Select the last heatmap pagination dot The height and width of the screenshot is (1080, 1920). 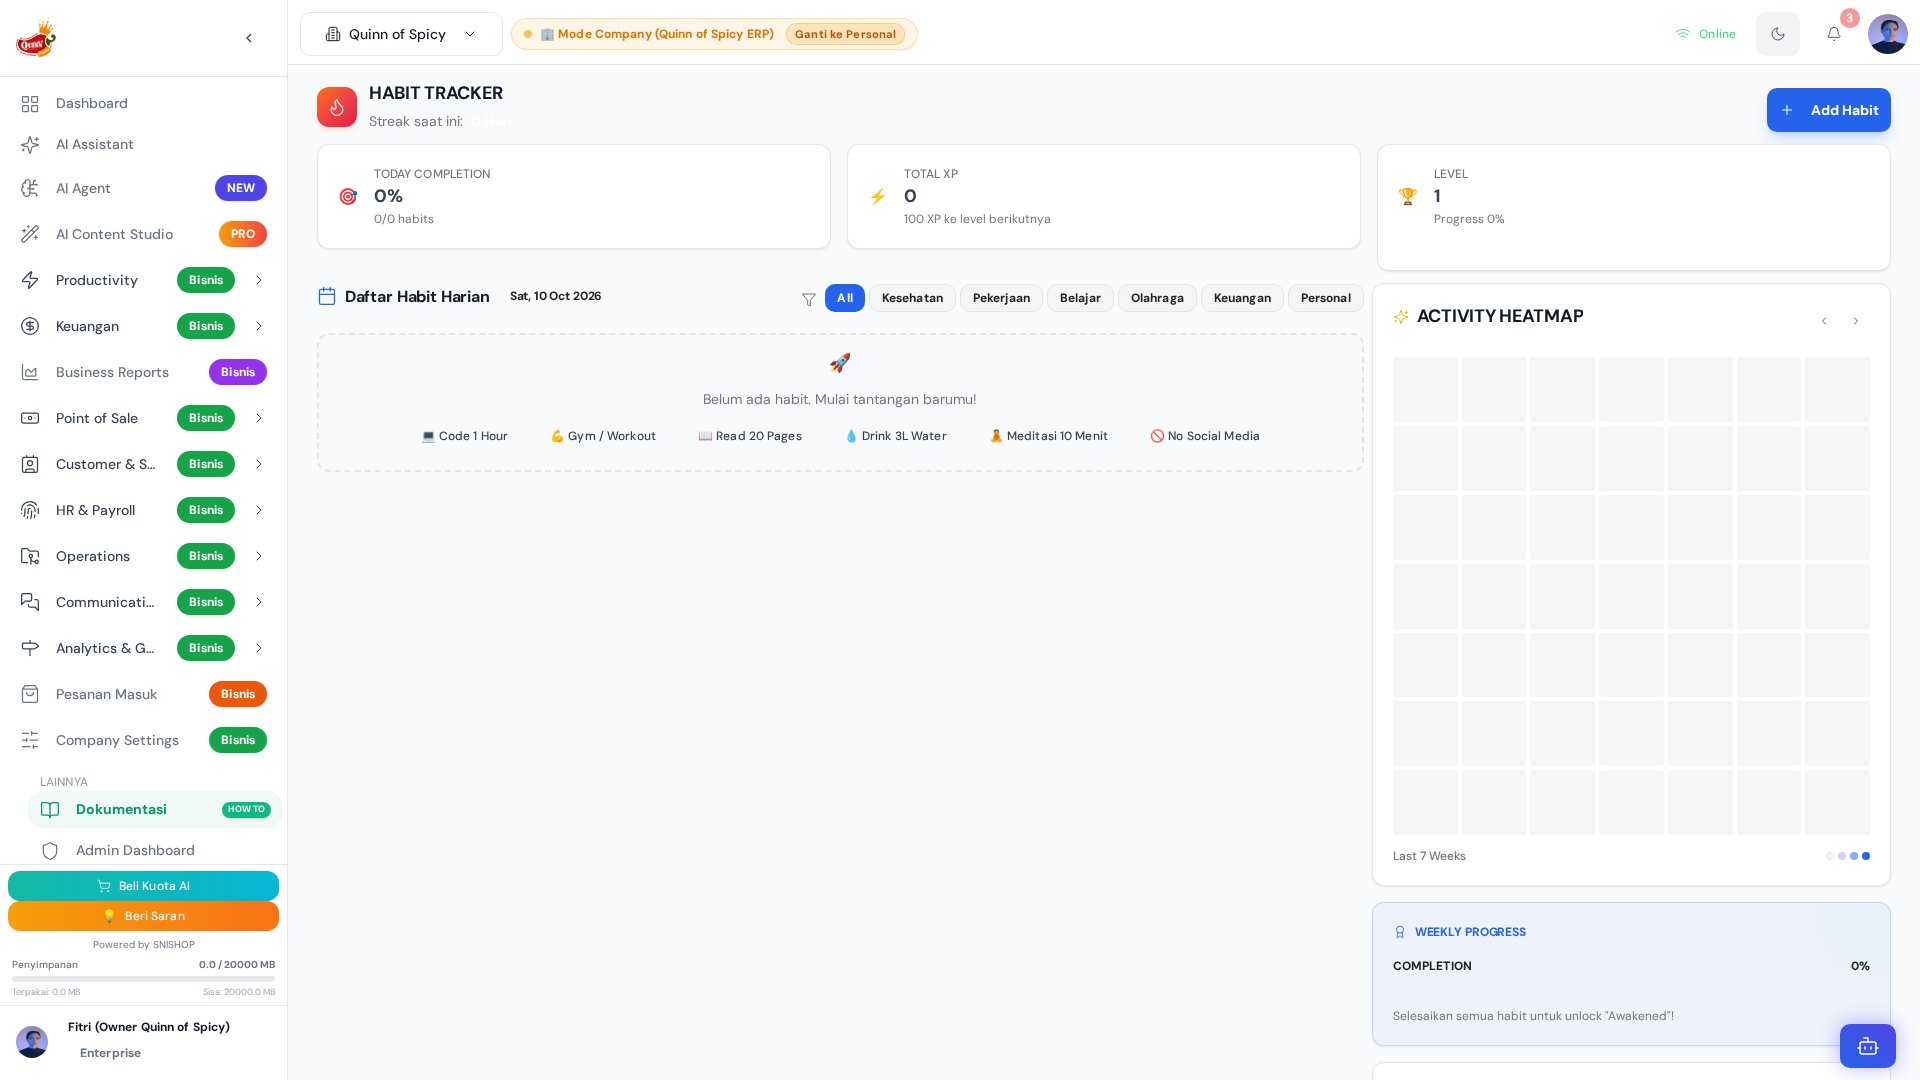[x=1866, y=856]
